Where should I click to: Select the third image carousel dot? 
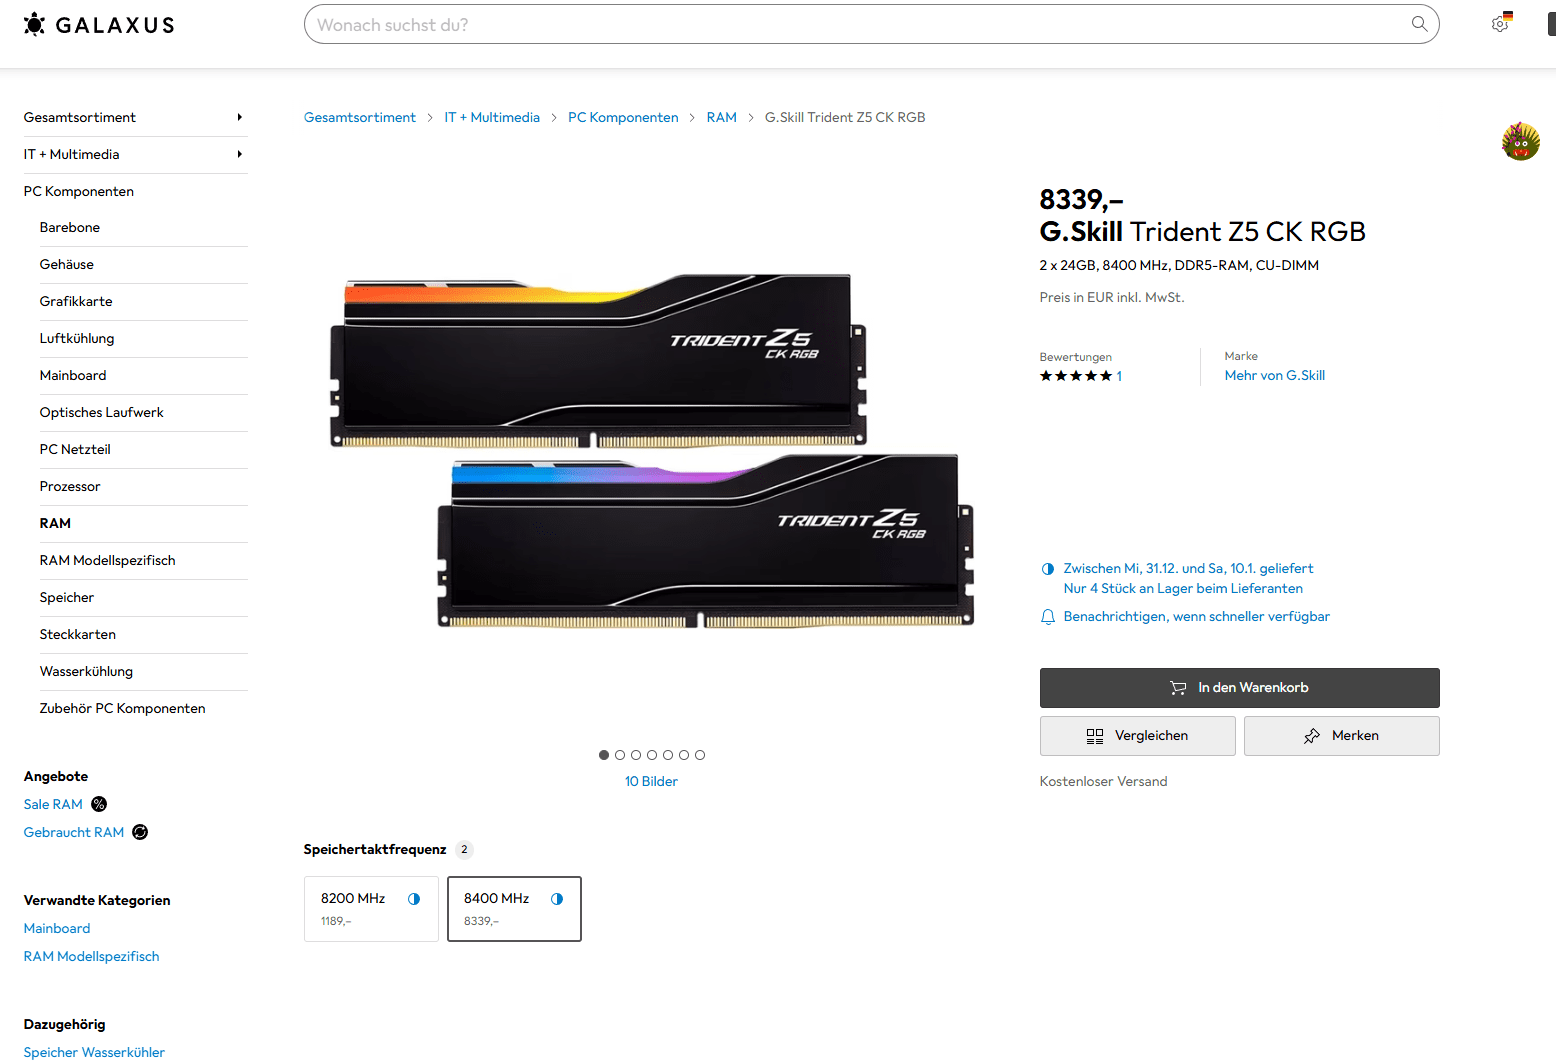(x=636, y=755)
